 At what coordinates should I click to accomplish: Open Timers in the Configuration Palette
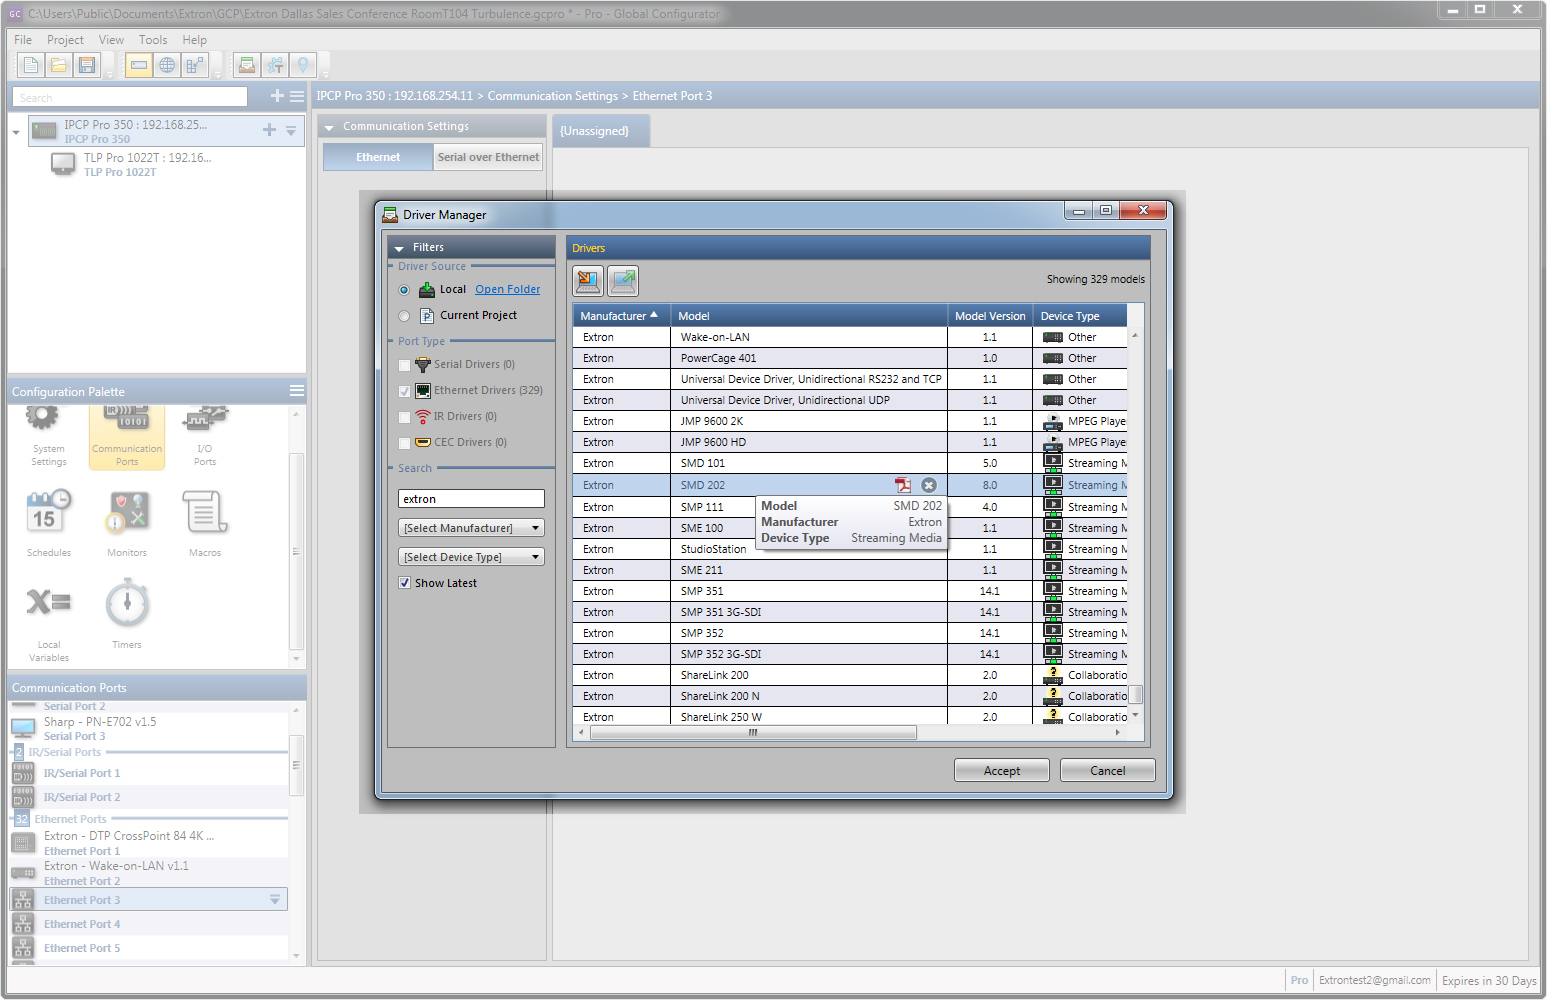tap(127, 614)
